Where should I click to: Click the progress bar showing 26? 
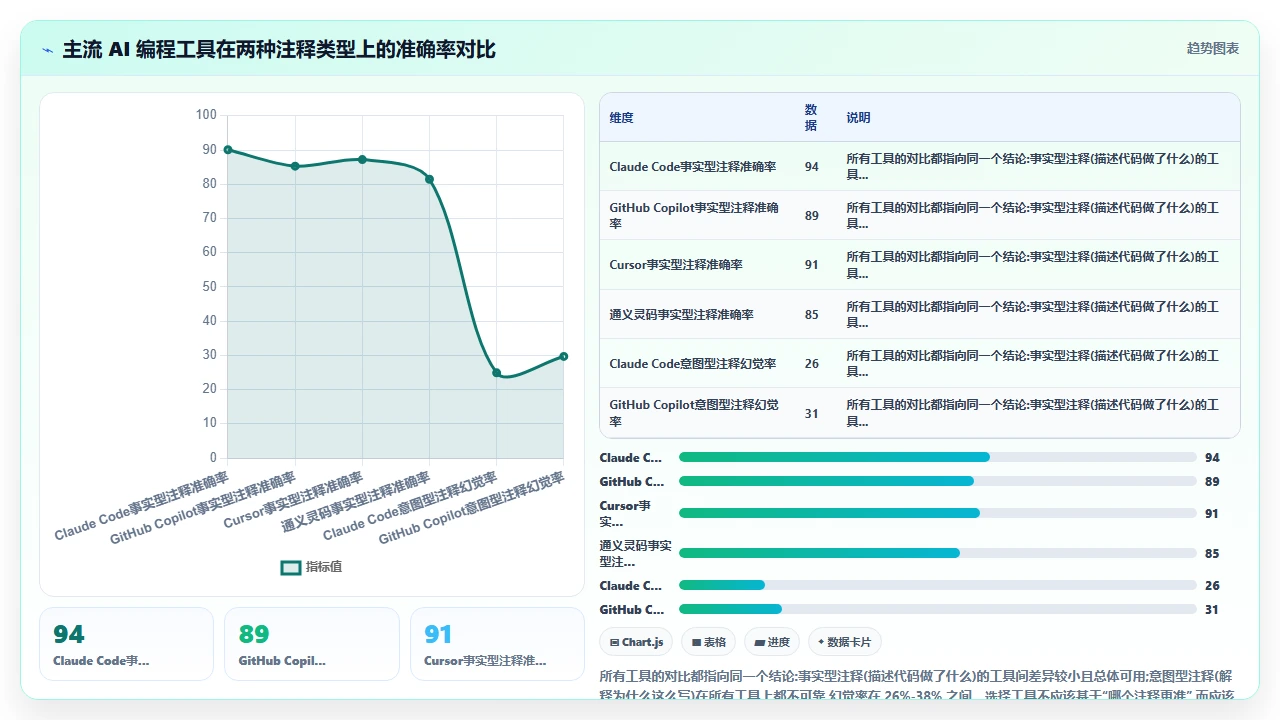coord(938,585)
